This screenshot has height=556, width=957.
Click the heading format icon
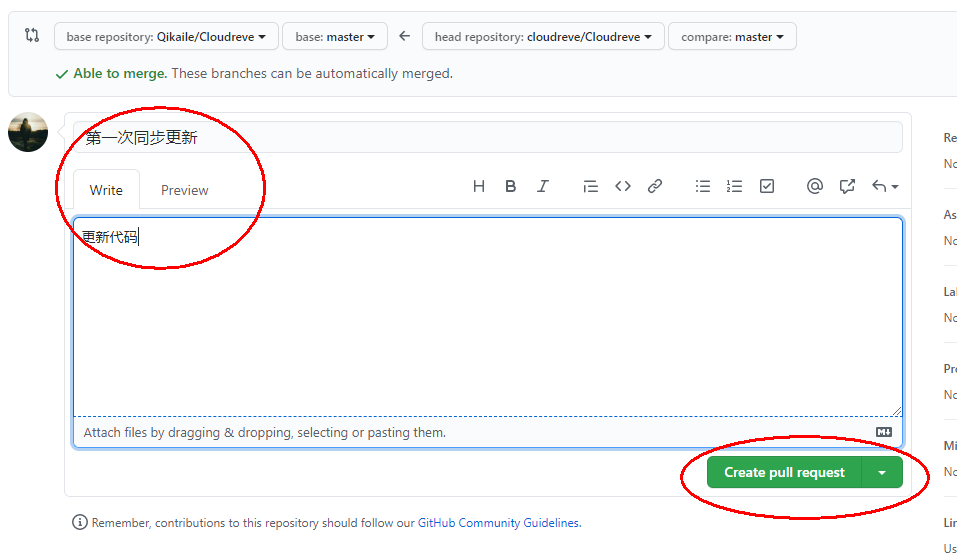479,186
